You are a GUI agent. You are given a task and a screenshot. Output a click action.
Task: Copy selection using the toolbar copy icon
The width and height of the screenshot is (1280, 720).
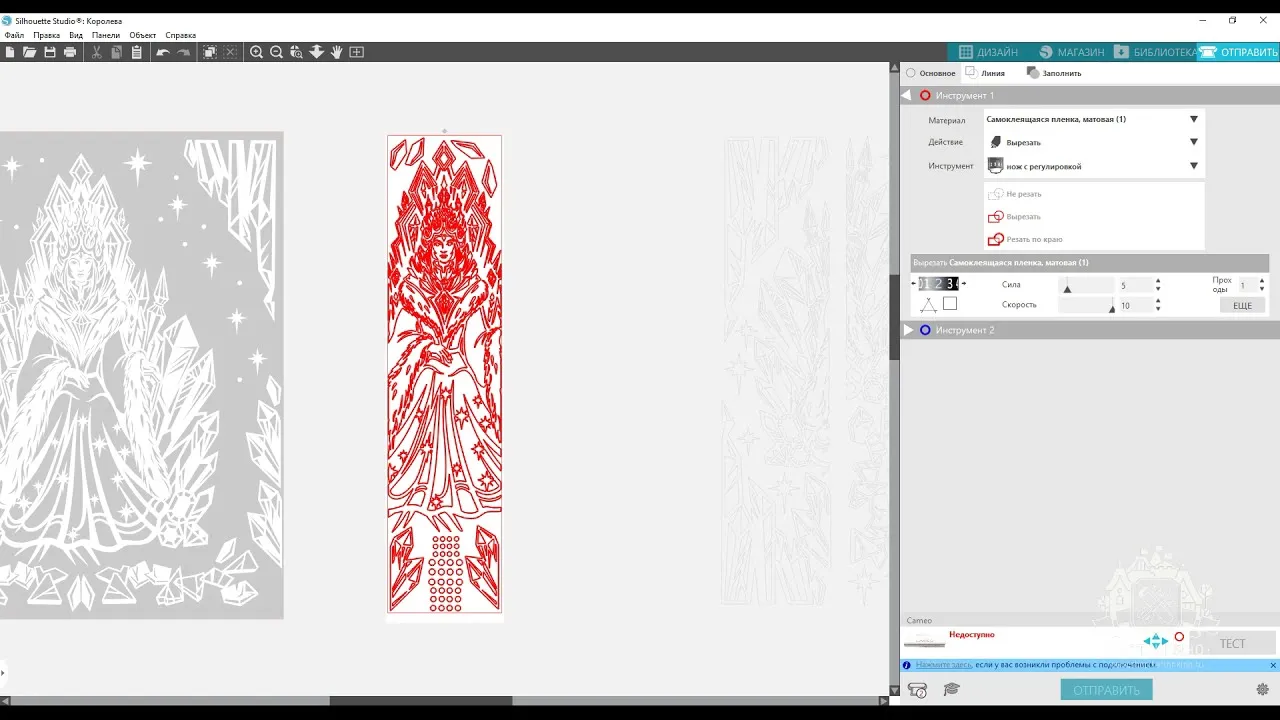click(116, 52)
